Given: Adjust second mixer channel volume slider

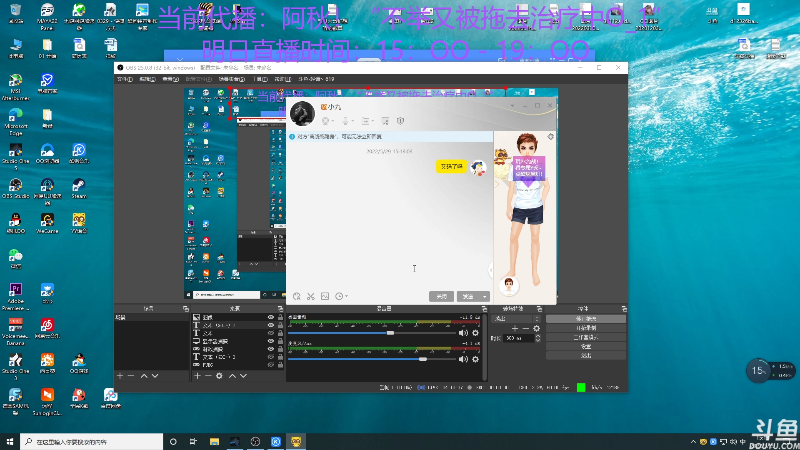Looking at the screenshot, I should (x=371, y=359).
